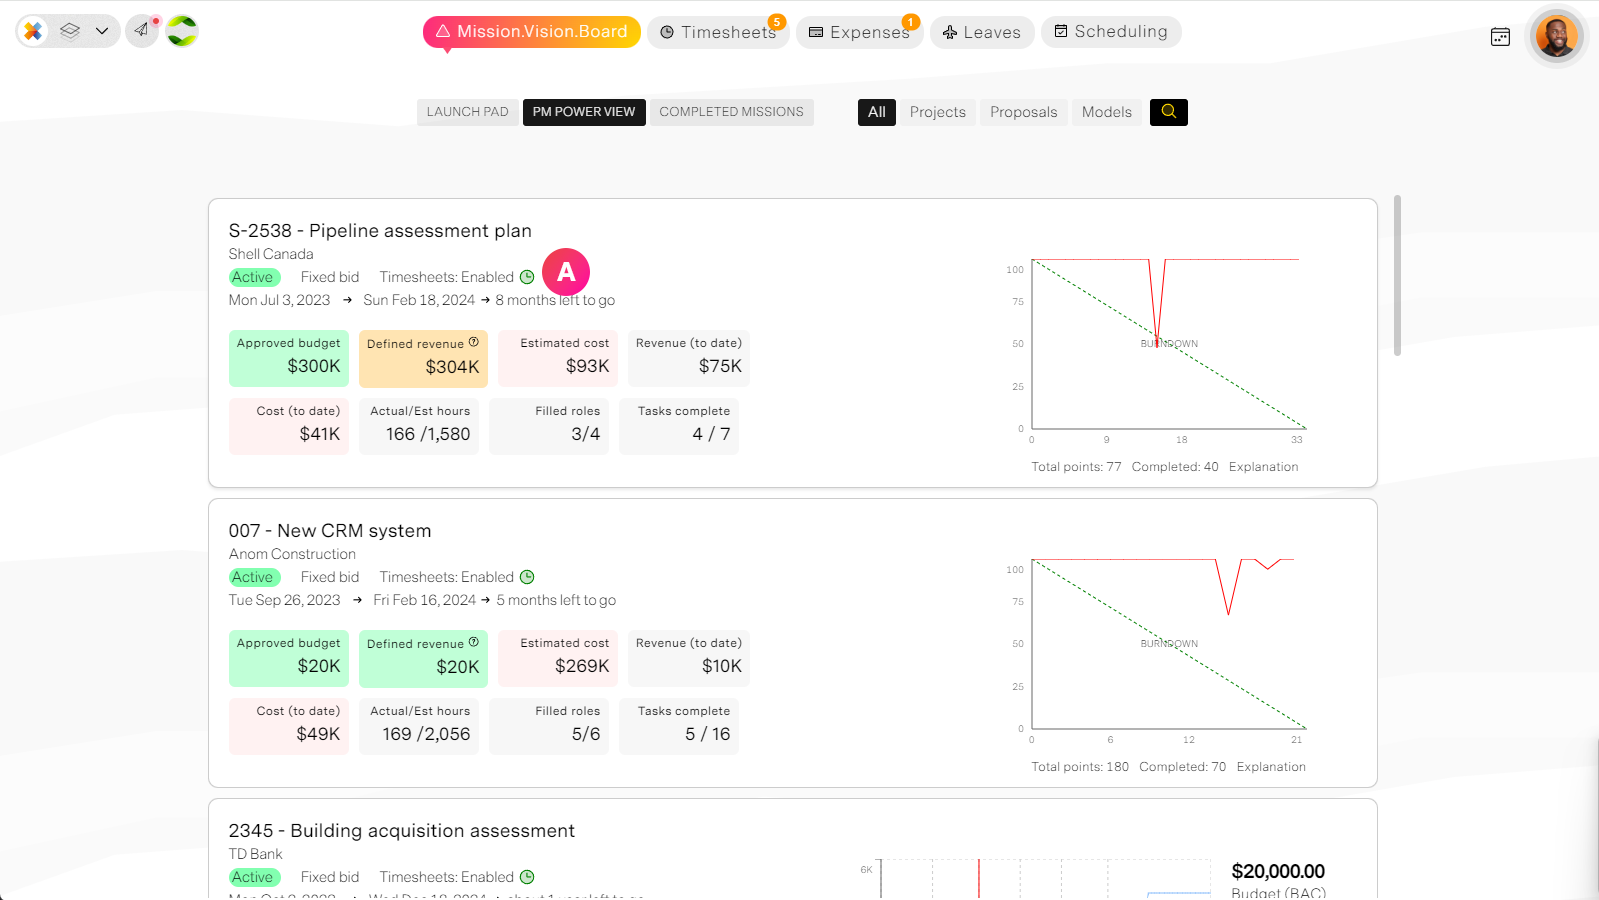Click Estimated cost $93K tile

point(558,358)
